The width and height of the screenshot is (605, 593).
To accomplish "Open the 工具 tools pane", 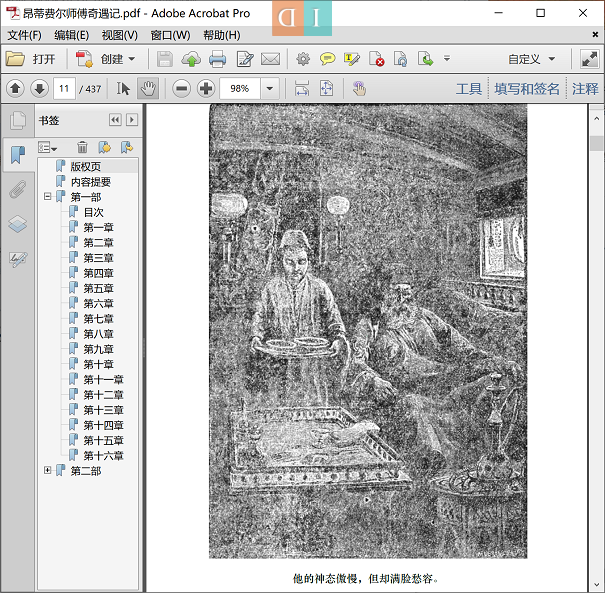I will pyautogui.click(x=469, y=89).
